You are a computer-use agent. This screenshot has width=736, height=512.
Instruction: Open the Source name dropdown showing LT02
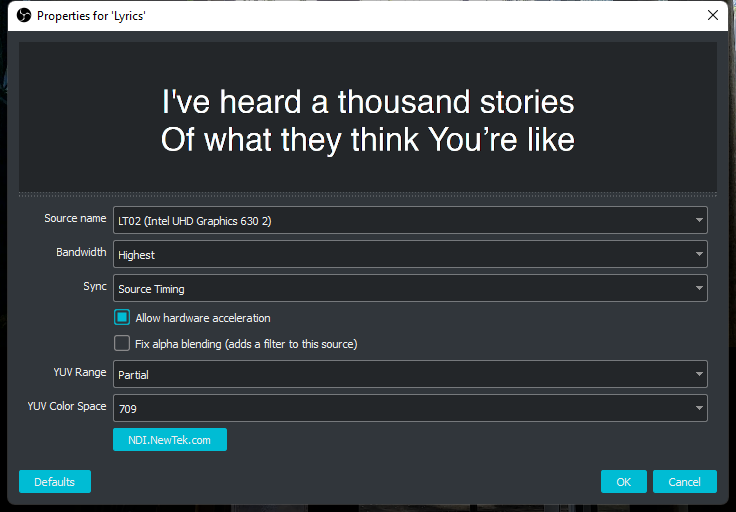click(410, 220)
